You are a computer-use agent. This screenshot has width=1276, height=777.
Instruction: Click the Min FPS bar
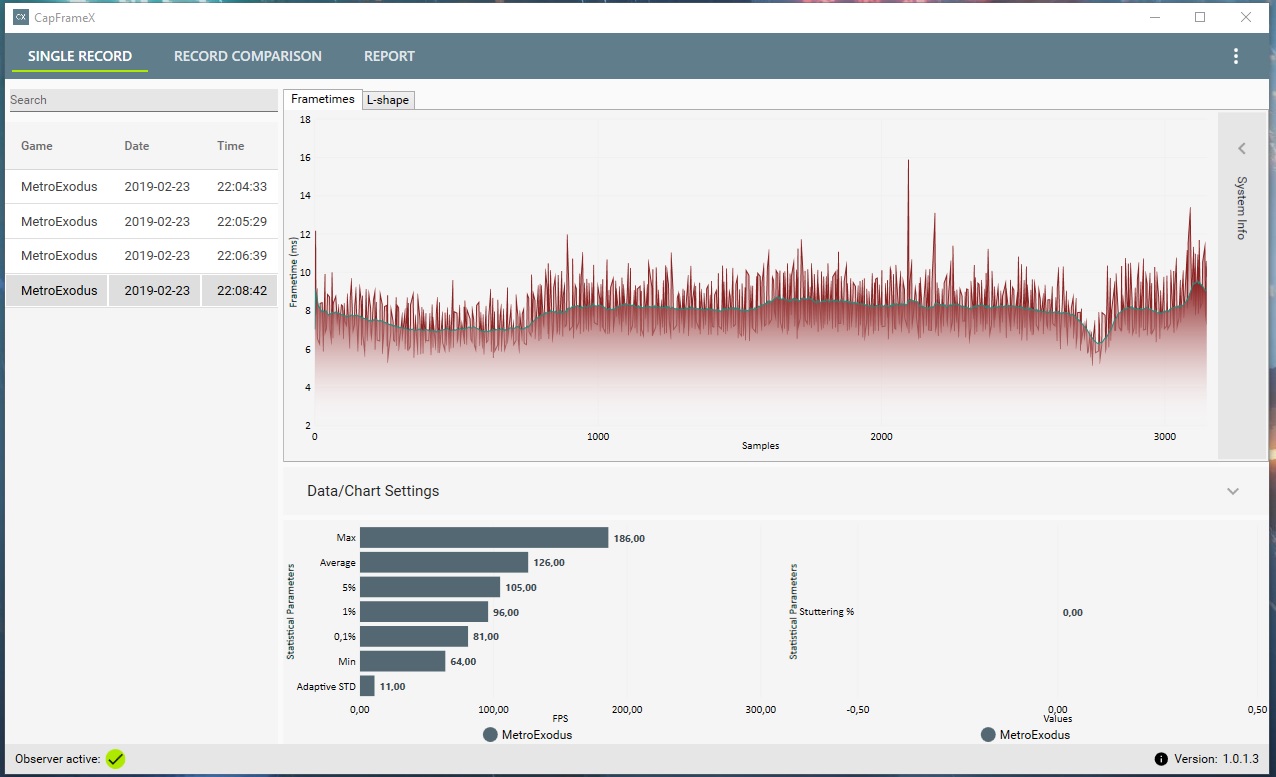click(402, 661)
